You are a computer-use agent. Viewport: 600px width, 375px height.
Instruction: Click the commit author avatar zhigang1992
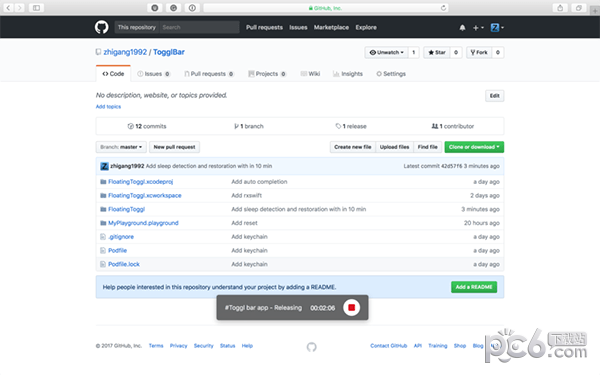click(104, 166)
